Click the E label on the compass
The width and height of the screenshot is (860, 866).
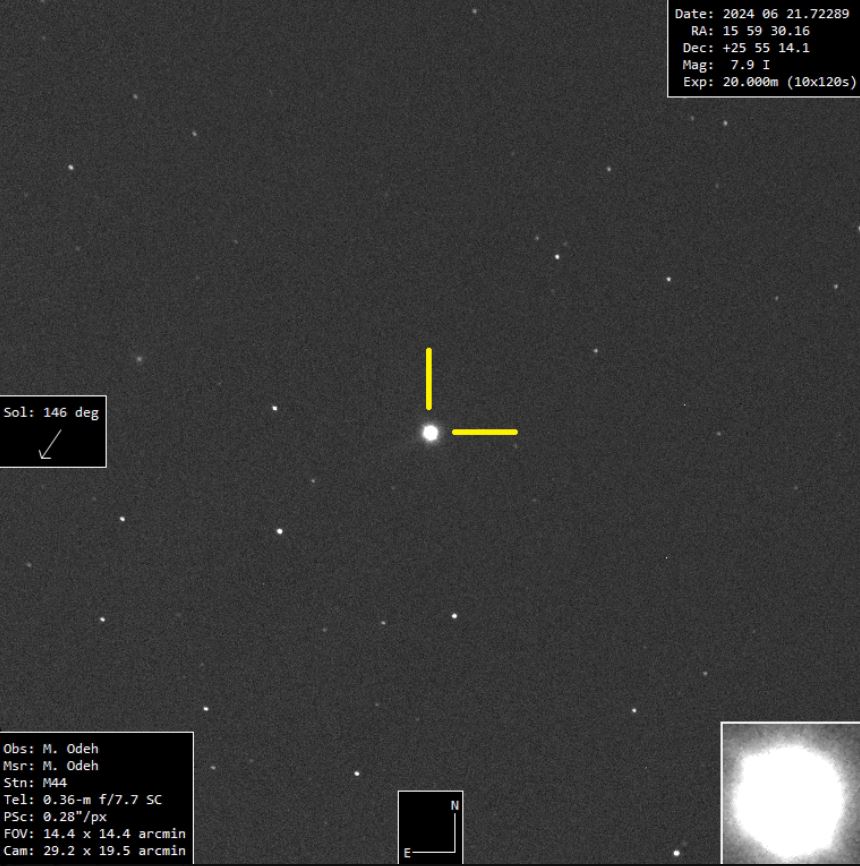(x=407, y=853)
